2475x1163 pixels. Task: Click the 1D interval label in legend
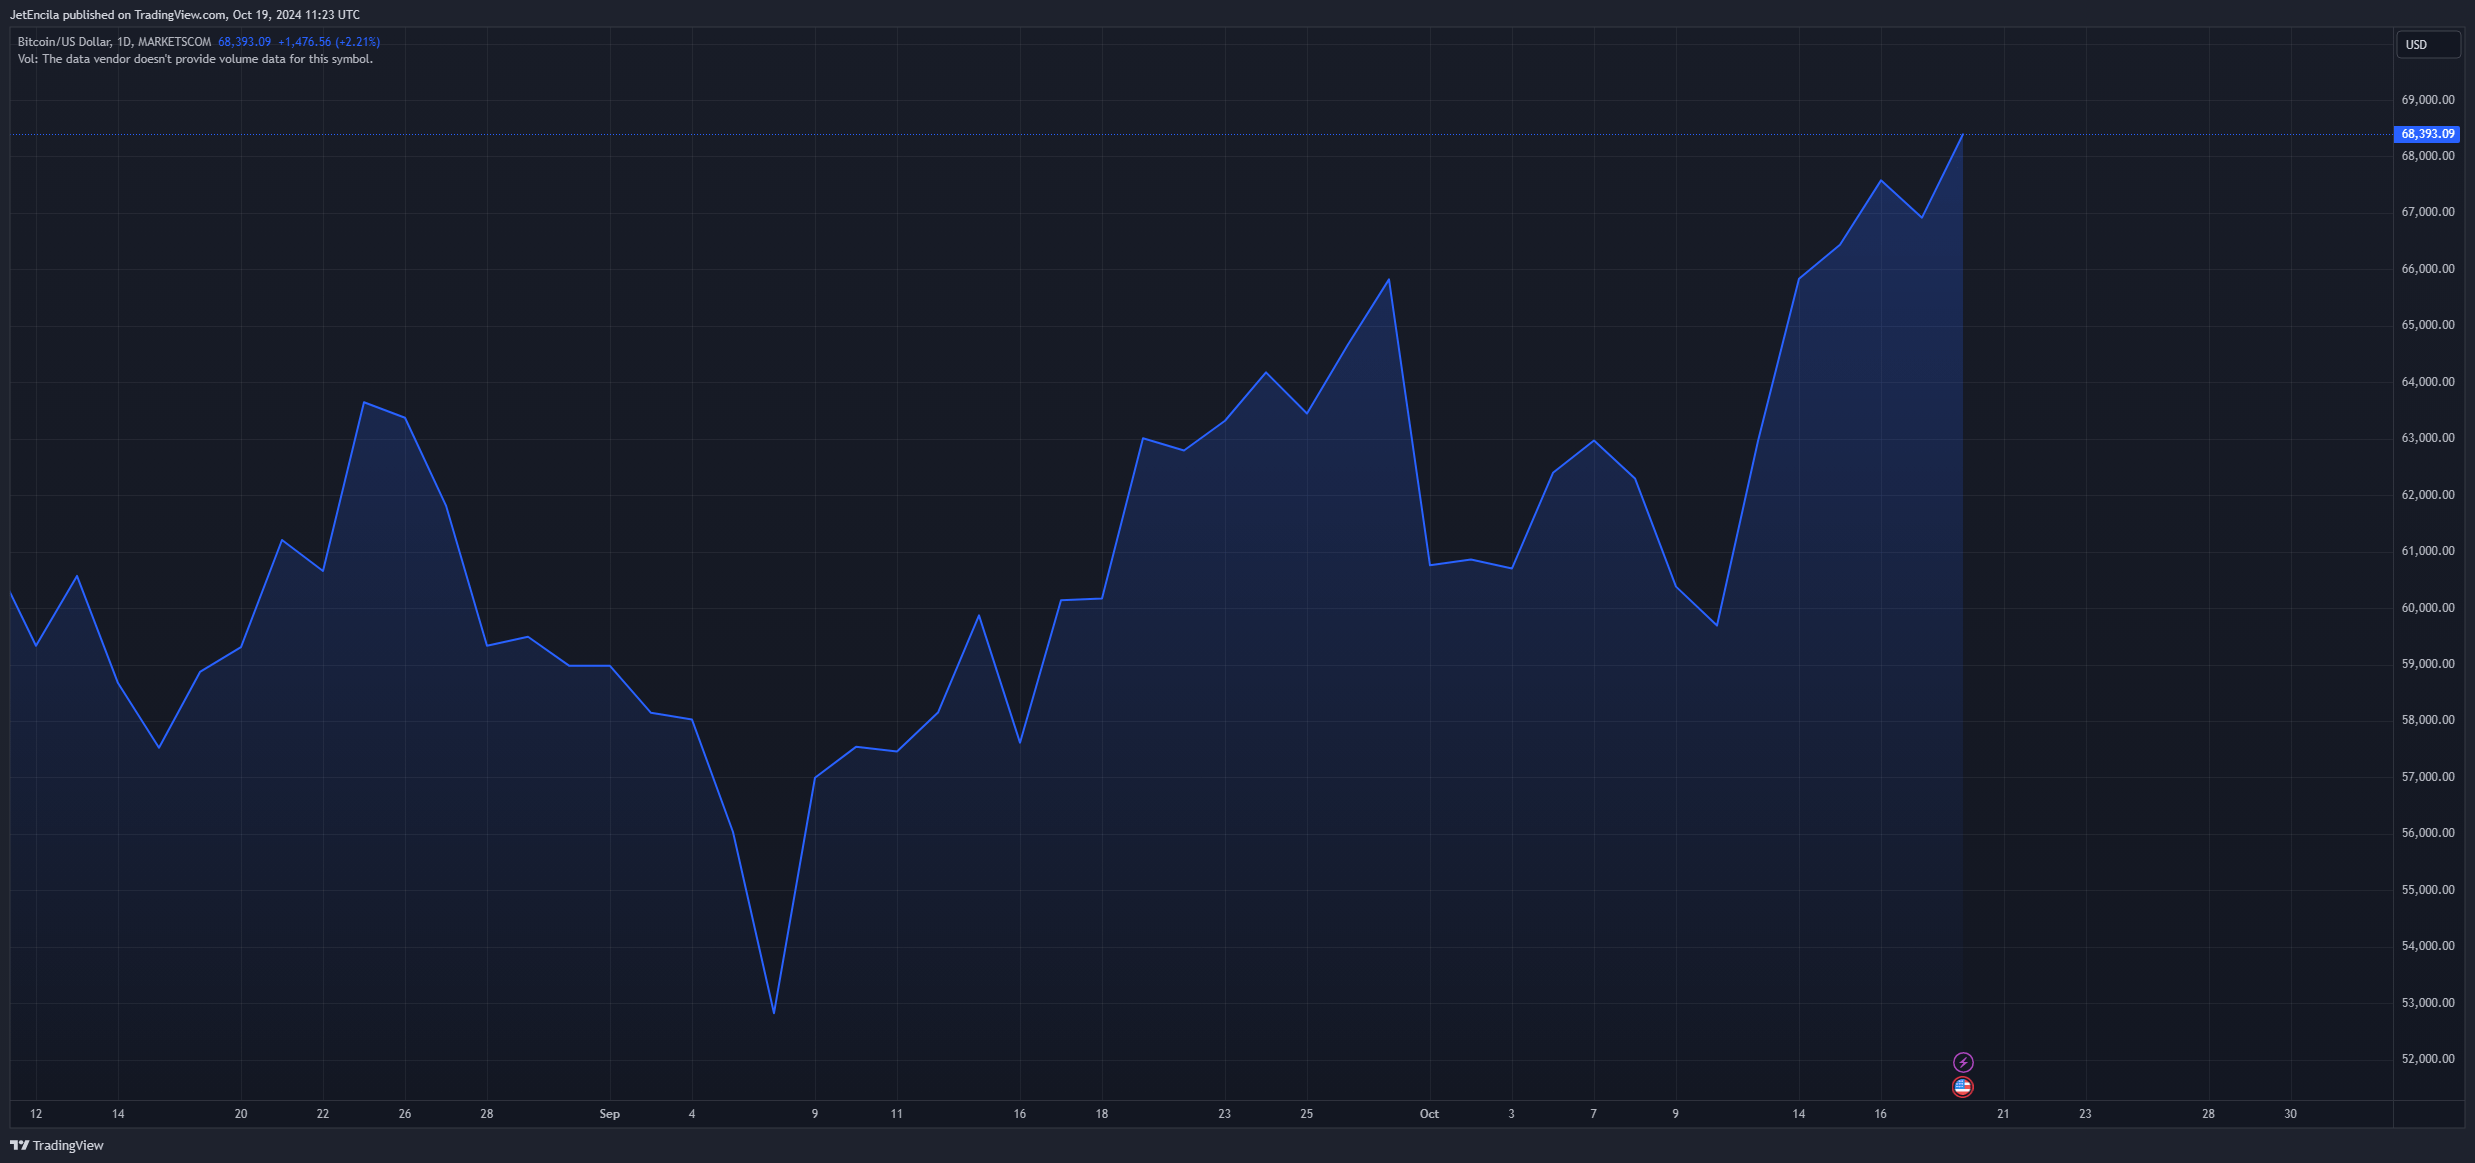[x=124, y=42]
